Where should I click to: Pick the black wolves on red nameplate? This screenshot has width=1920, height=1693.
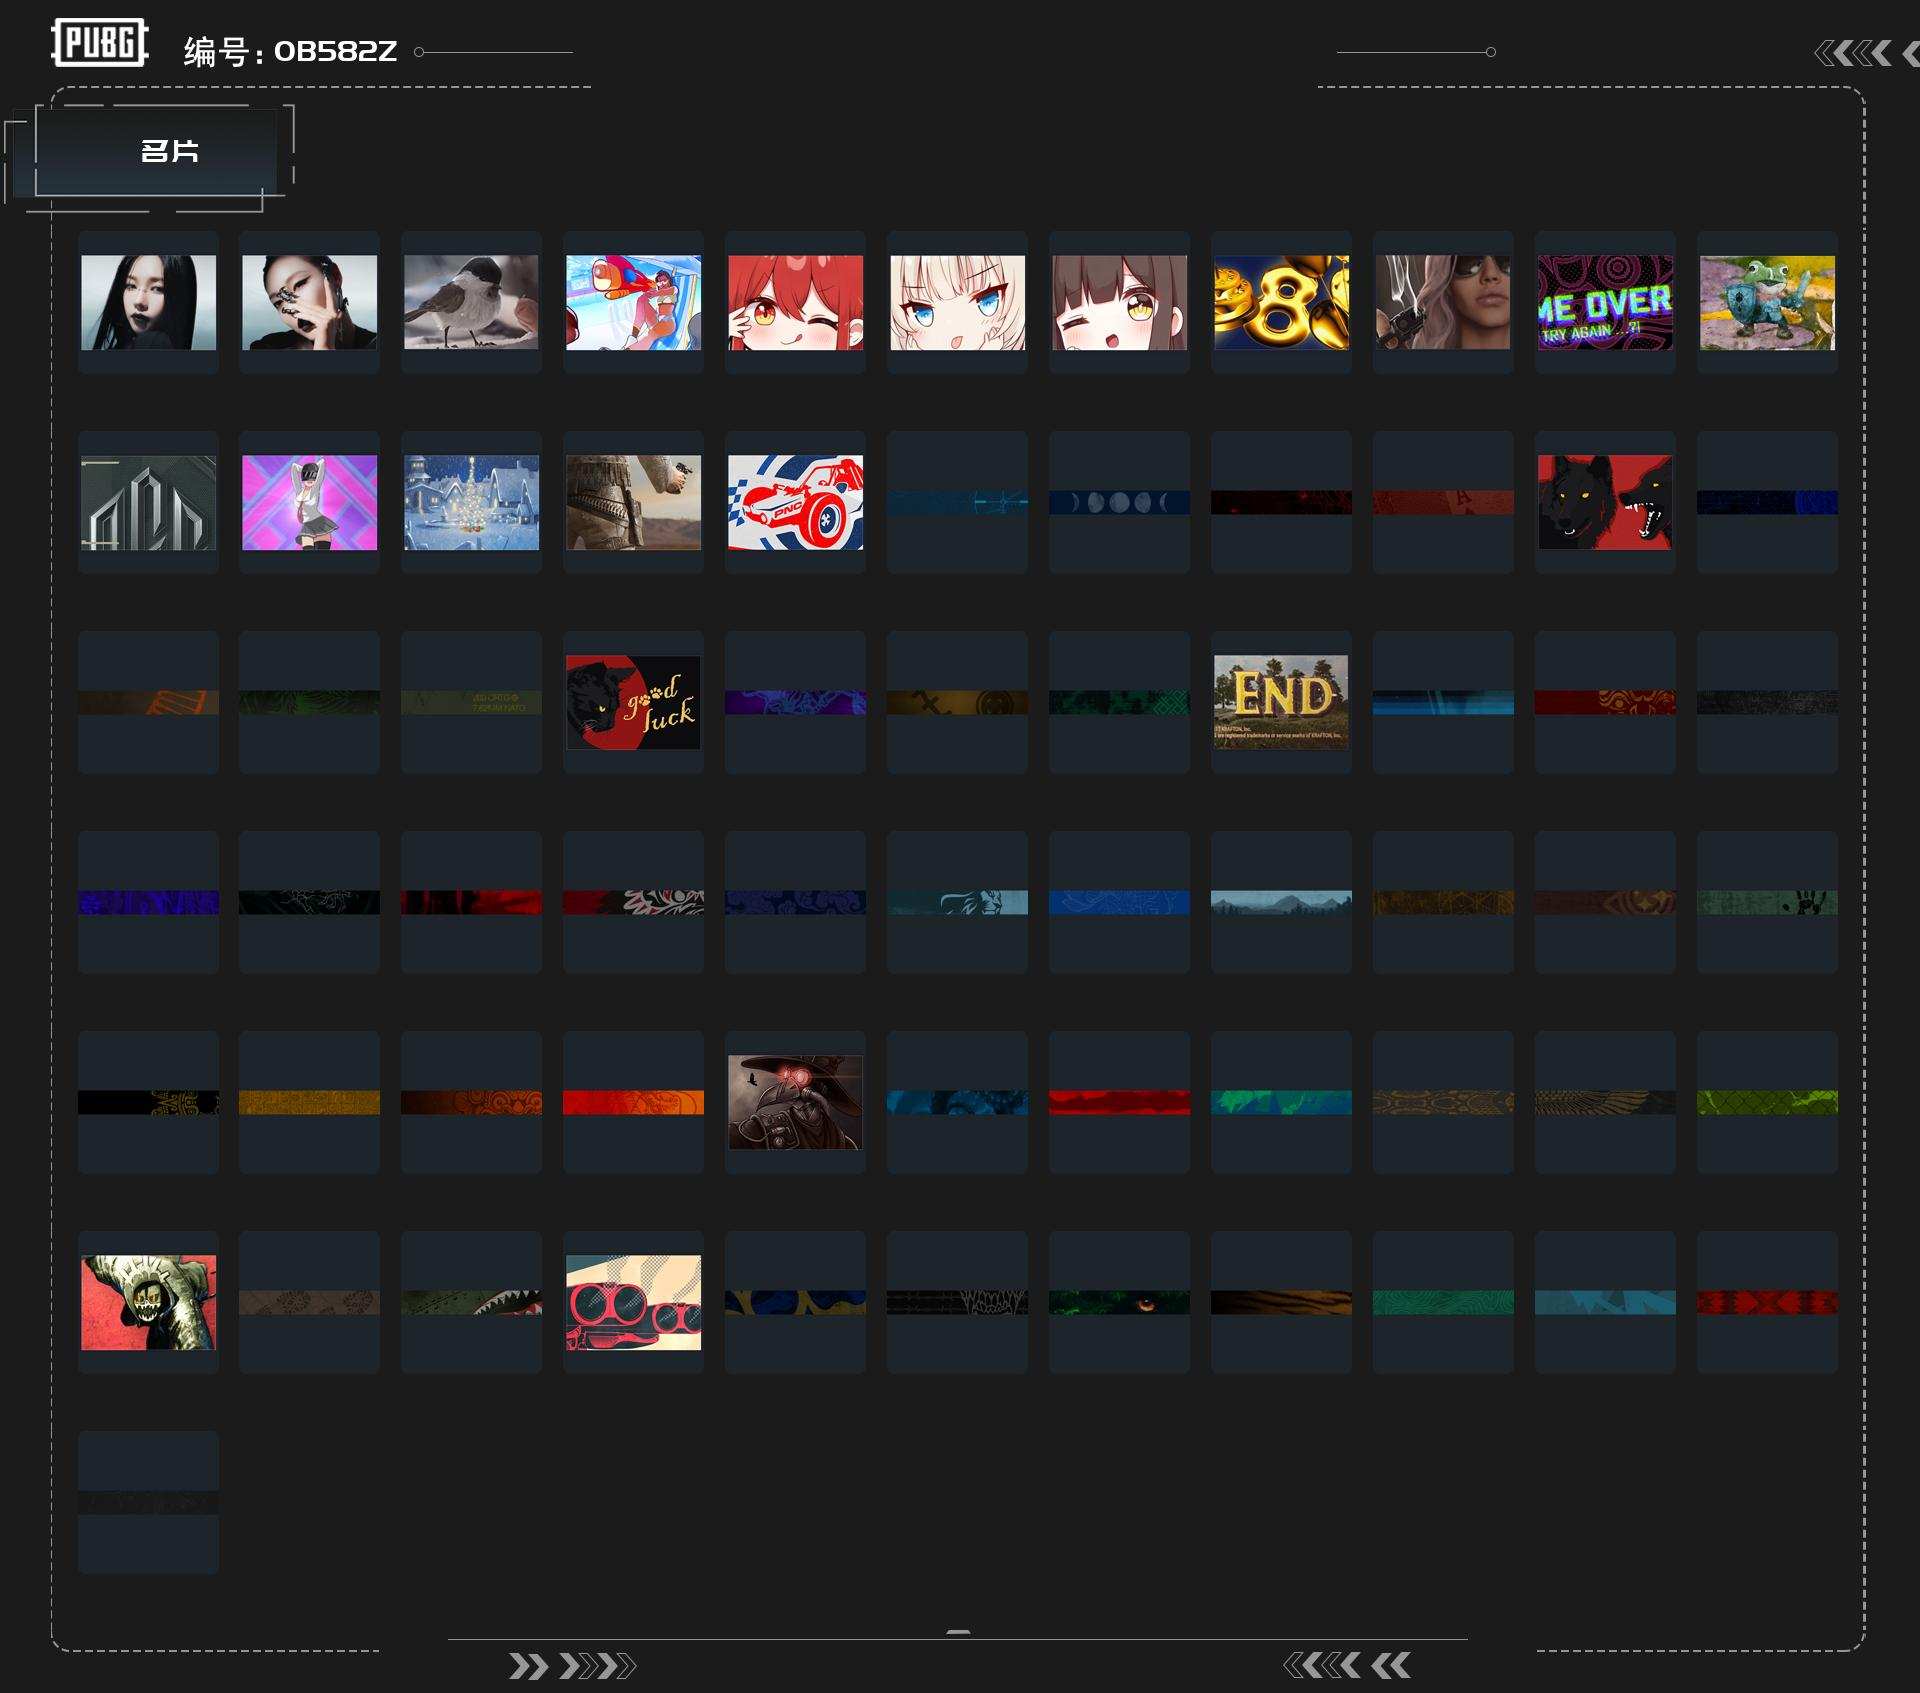click(1604, 502)
